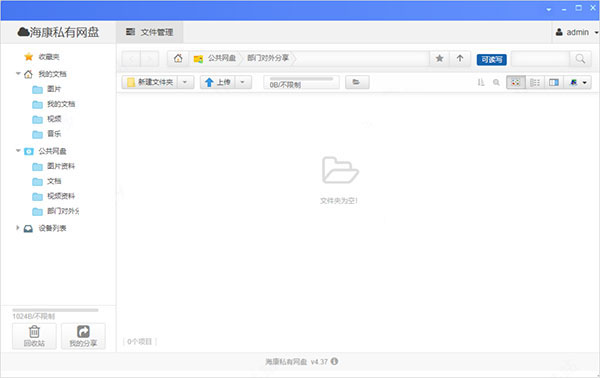The width and height of the screenshot is (600, 378).
Task: Open the 视频资料 folder in sidebar
Action: click(61, 196)
